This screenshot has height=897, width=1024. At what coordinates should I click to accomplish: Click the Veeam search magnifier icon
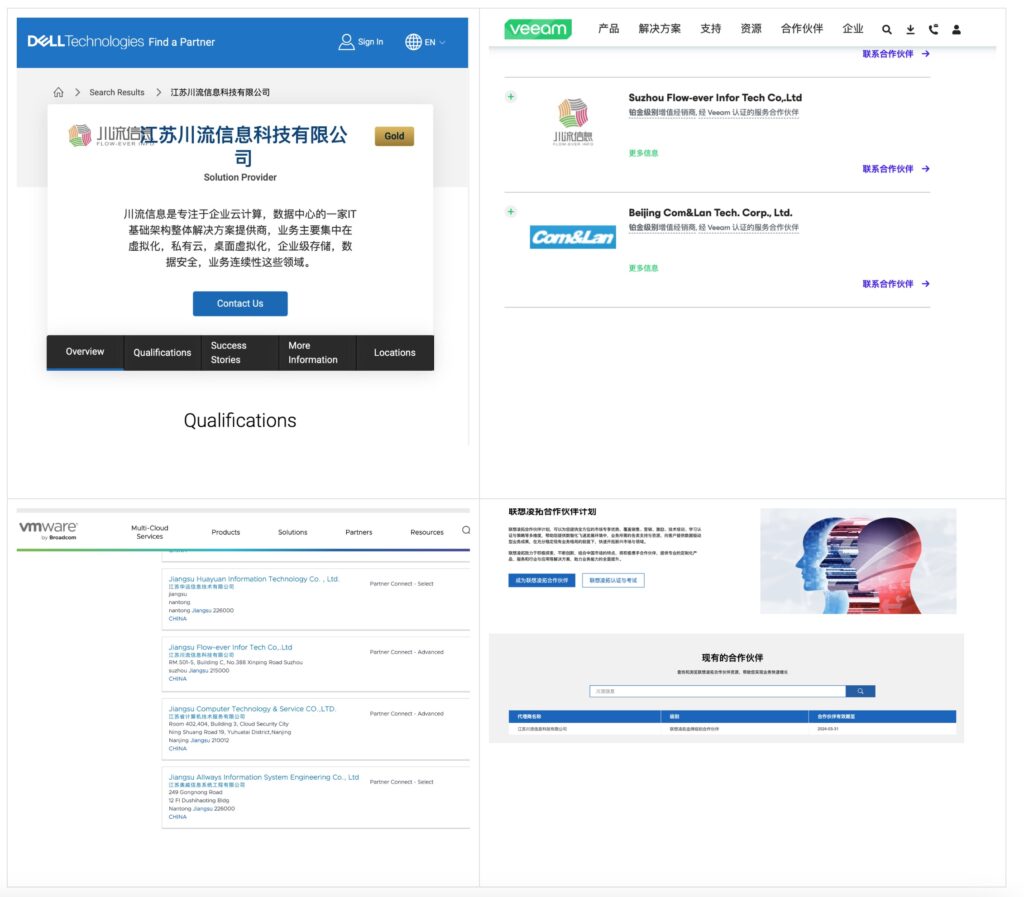click(x=886, y=29)
